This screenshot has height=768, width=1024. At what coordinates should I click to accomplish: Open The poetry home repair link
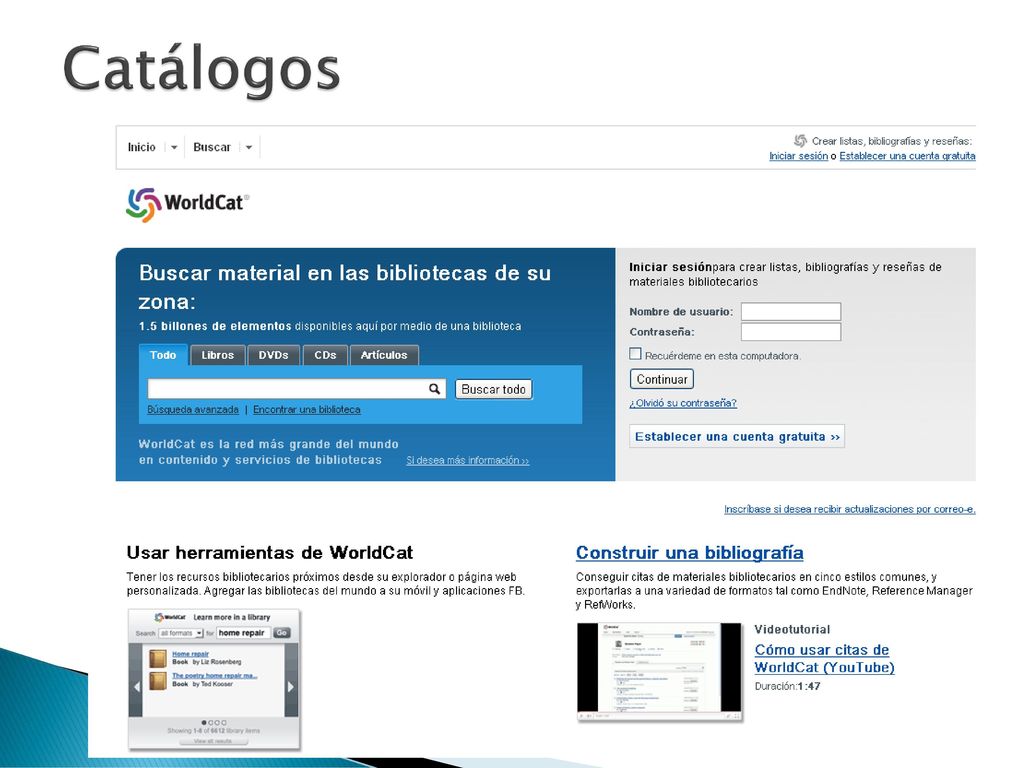pos(214,676)
